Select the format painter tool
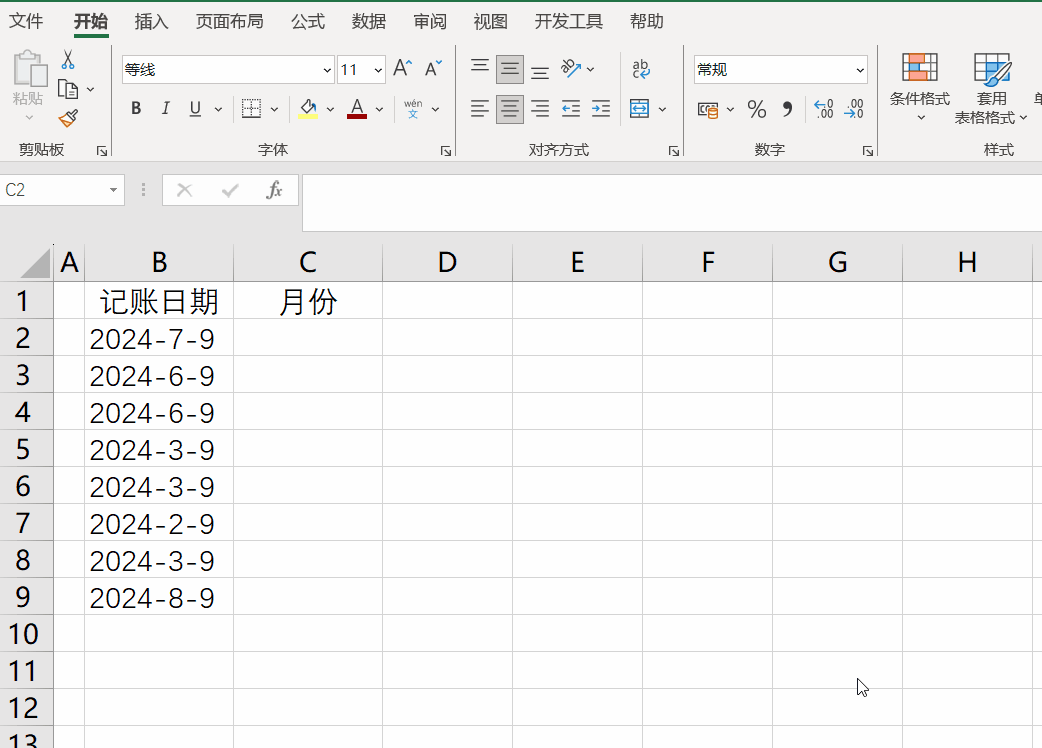This screenshot has width=1042, height=748. click(68, 118)
